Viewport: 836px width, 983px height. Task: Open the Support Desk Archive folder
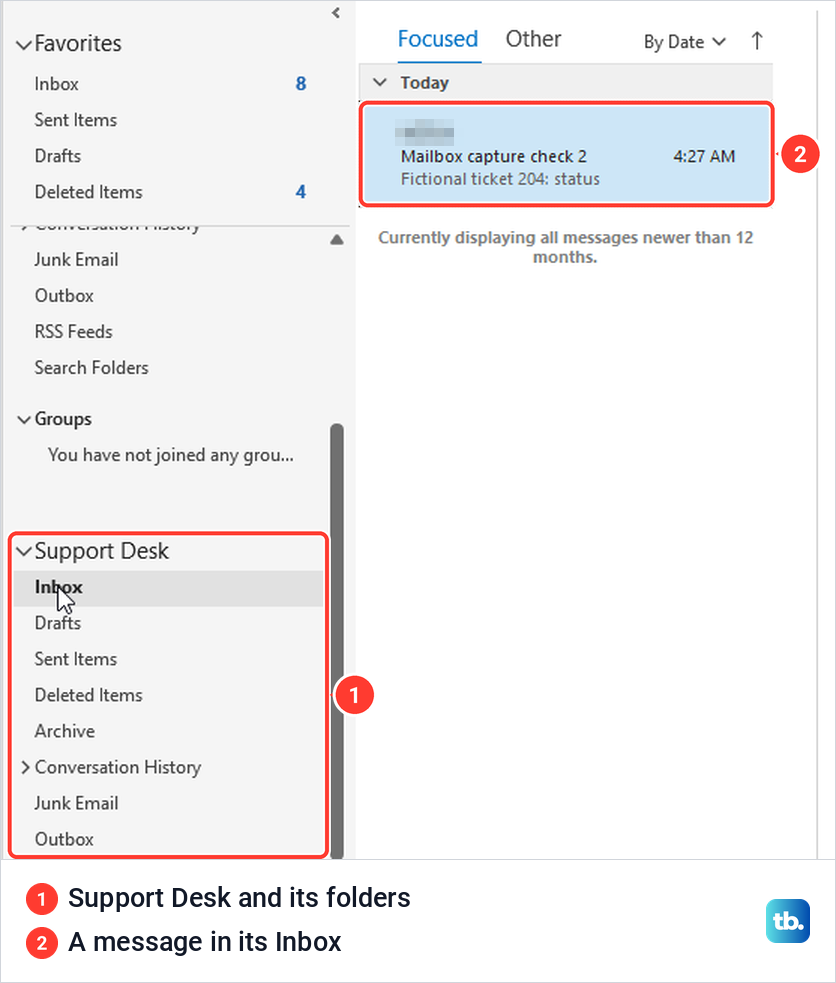[65, 731]
